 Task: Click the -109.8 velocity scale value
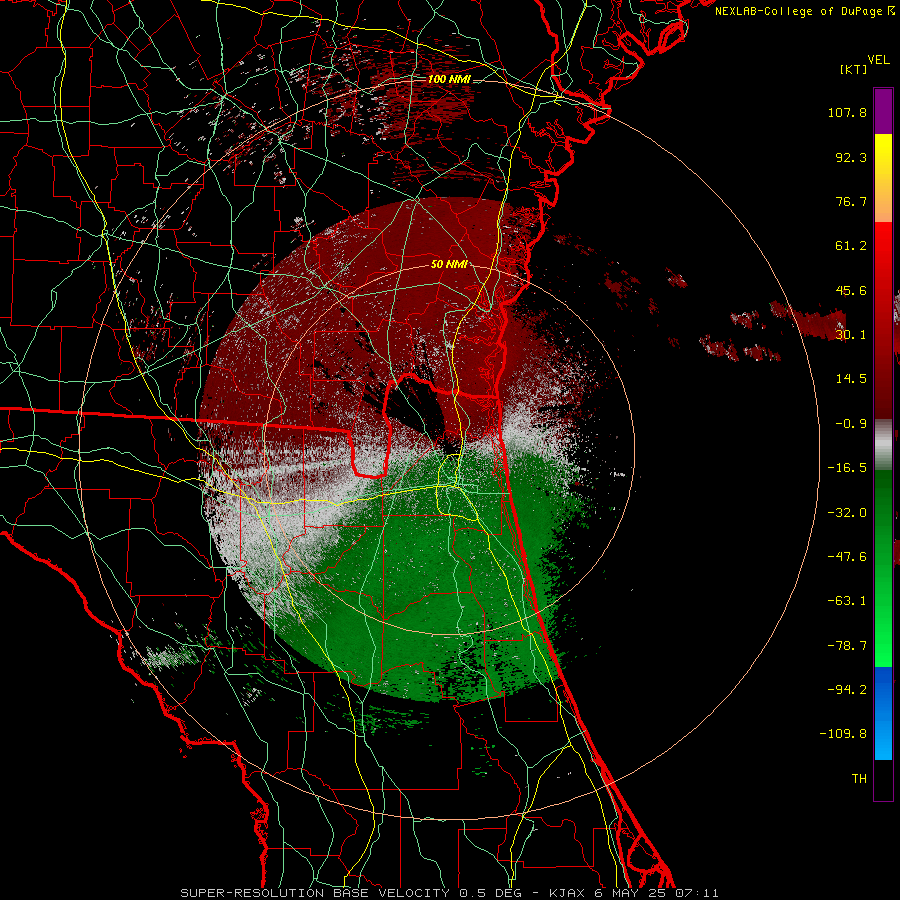tap(843, 734)
